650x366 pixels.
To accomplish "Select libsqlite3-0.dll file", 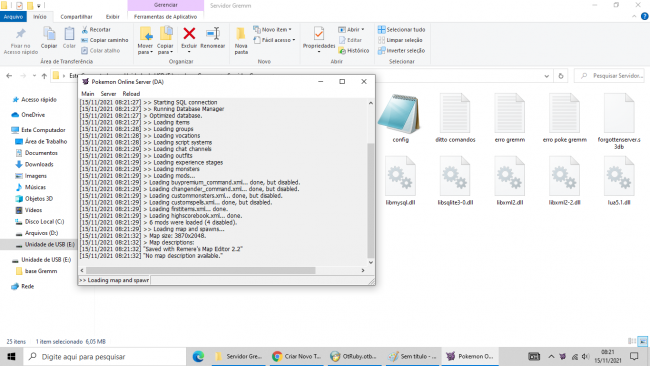I will point(455,181).
